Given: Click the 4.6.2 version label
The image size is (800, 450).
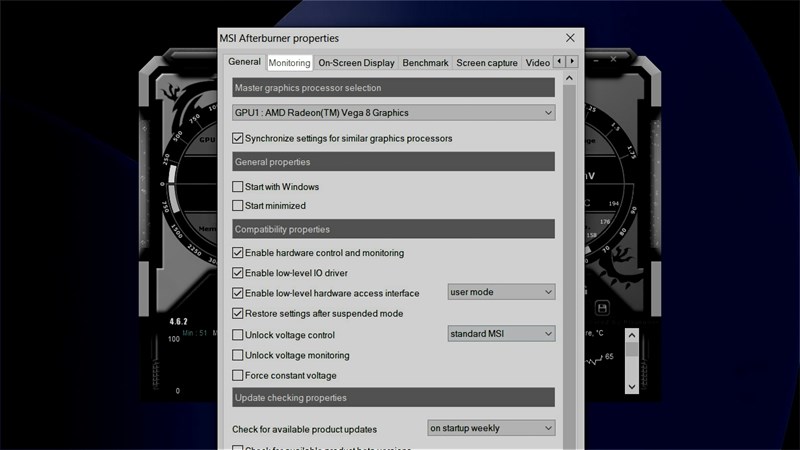Looking at the screenshot, I should (179, 321).
